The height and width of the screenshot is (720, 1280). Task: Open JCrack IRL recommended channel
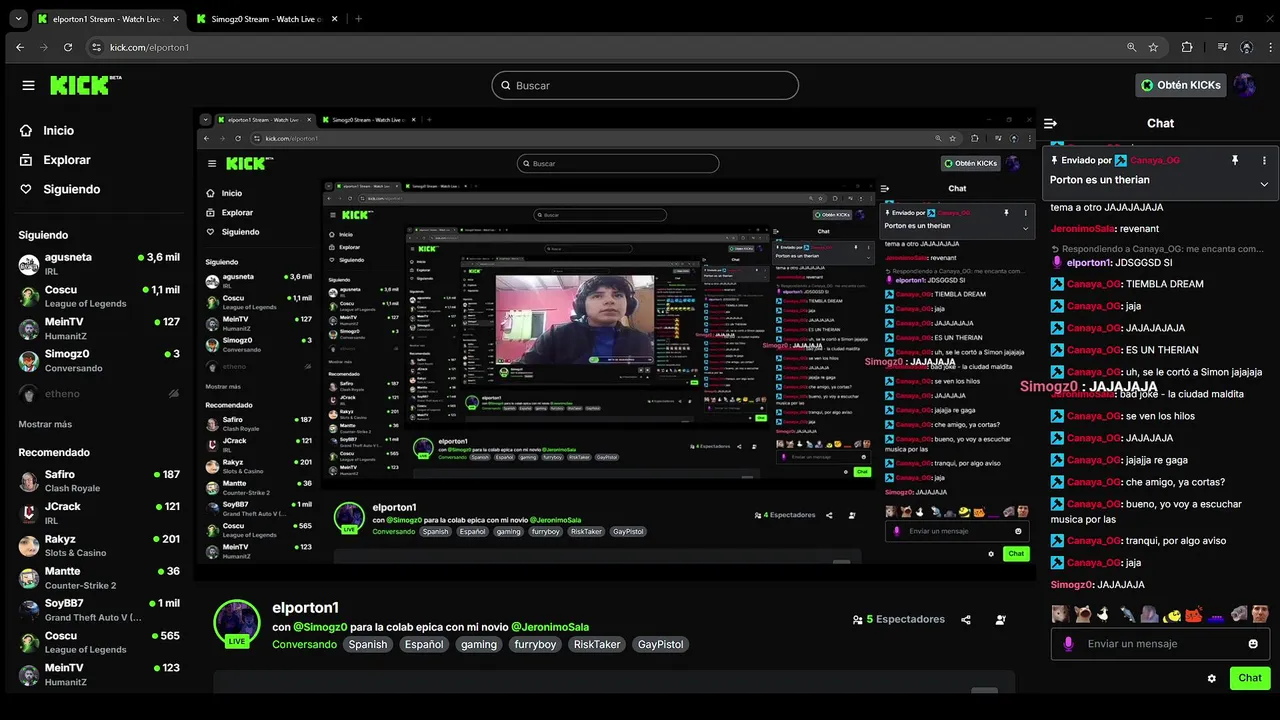pos(99,513)
